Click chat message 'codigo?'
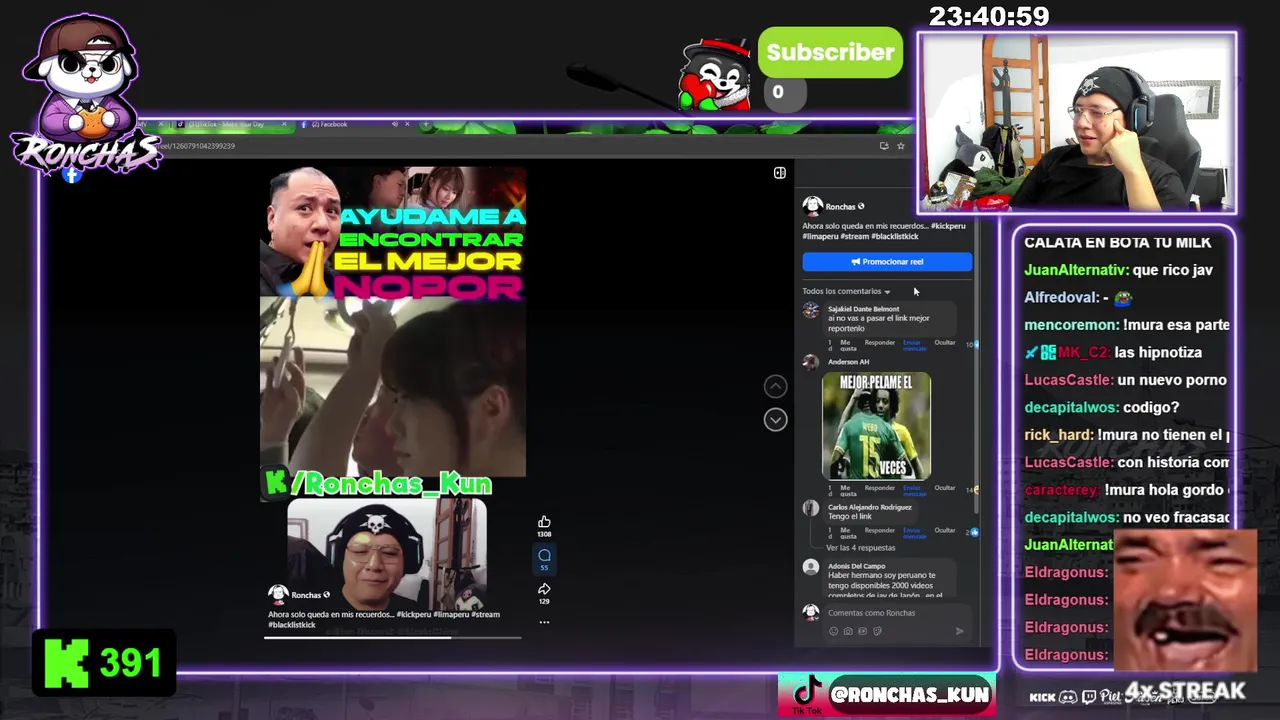Viewport: 1280px width, 720px height. click(1151, 407)
